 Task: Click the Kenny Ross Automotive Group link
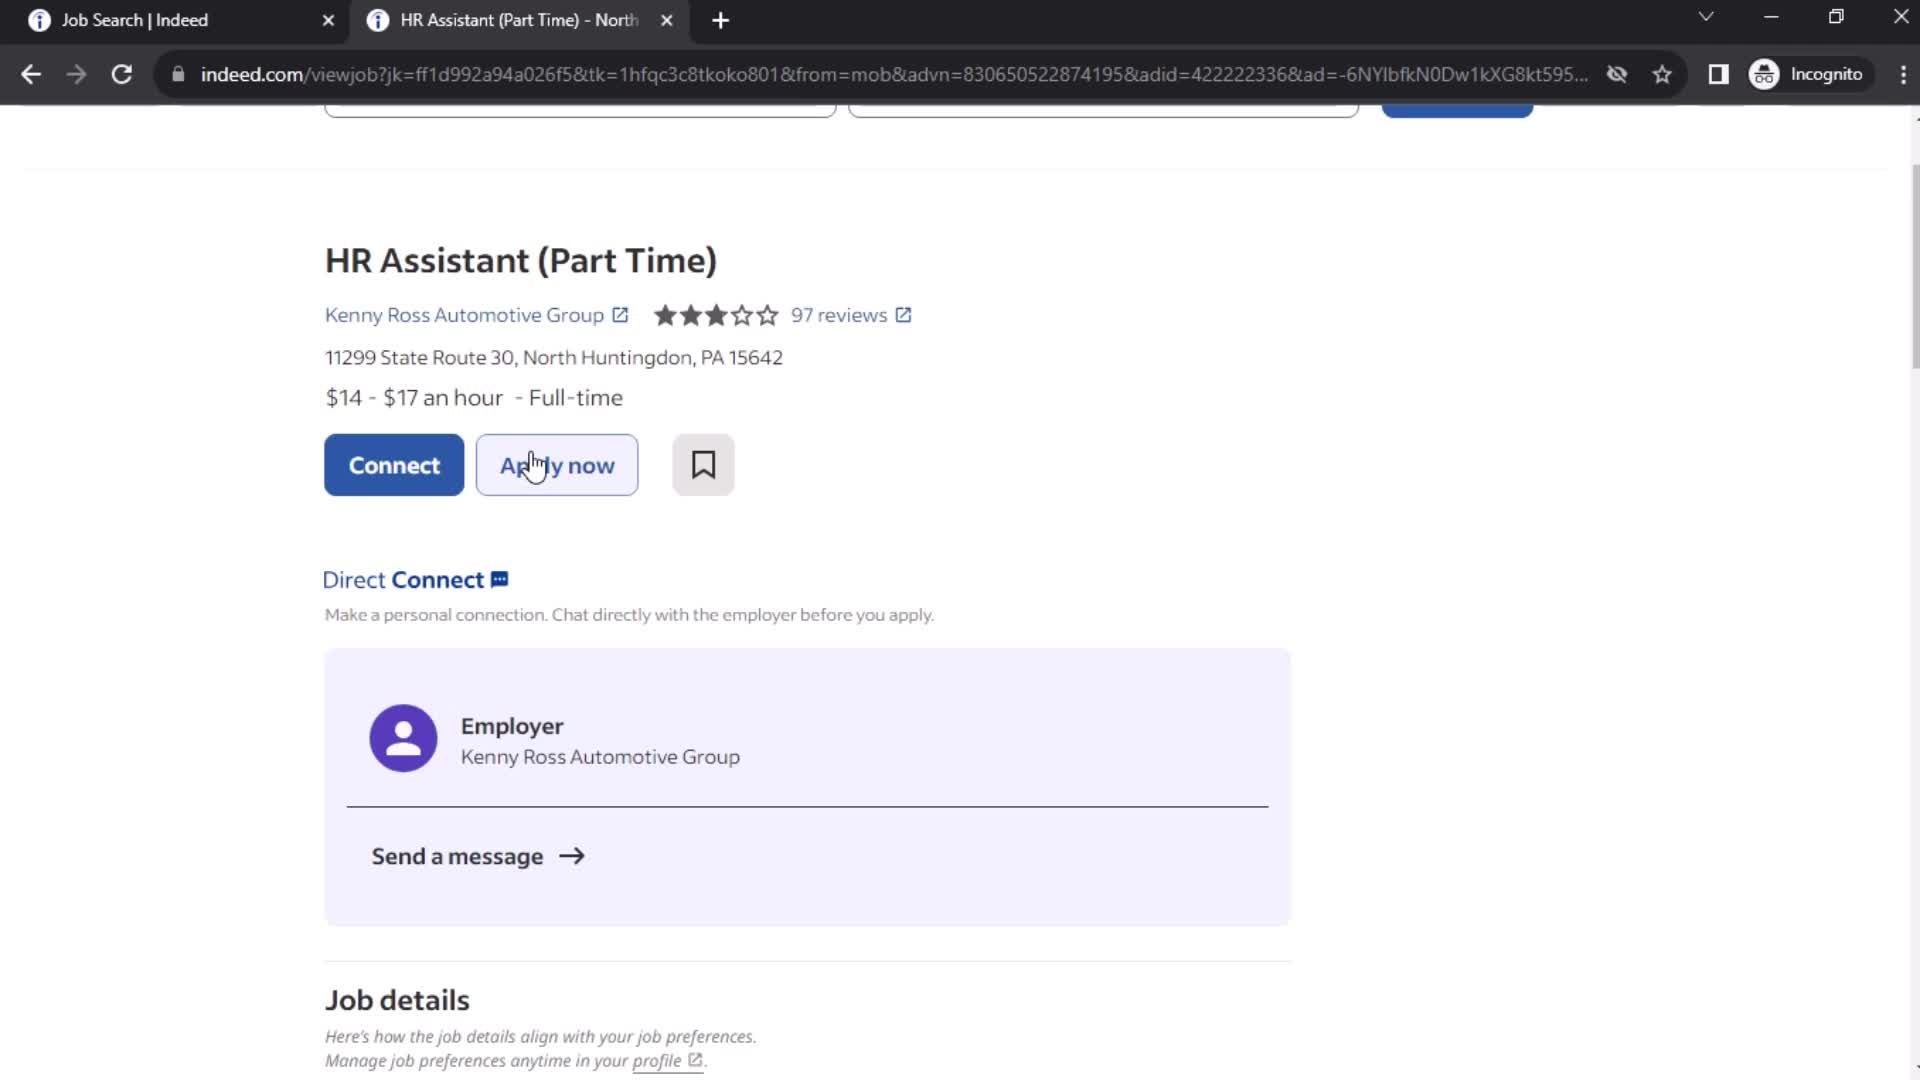pos(465,314)
